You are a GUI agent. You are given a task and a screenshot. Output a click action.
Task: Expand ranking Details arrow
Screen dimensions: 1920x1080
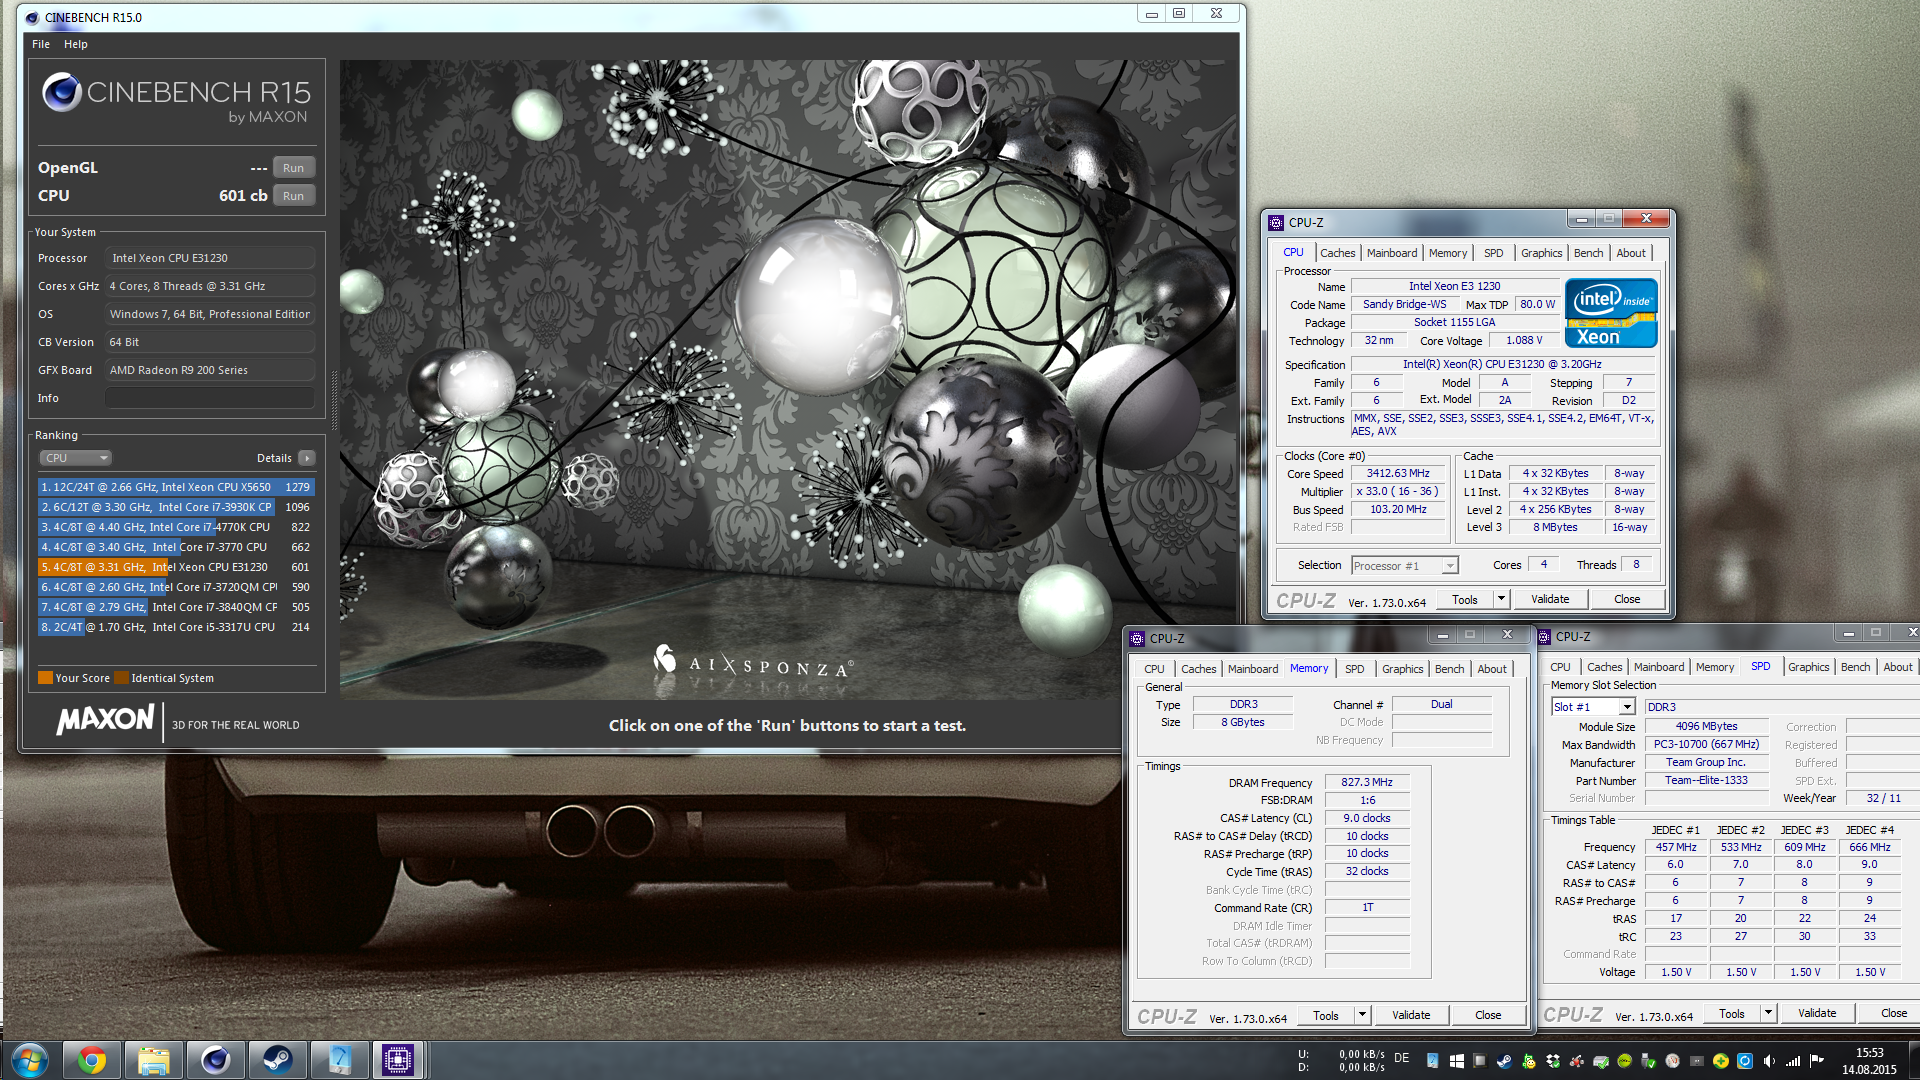307,458
